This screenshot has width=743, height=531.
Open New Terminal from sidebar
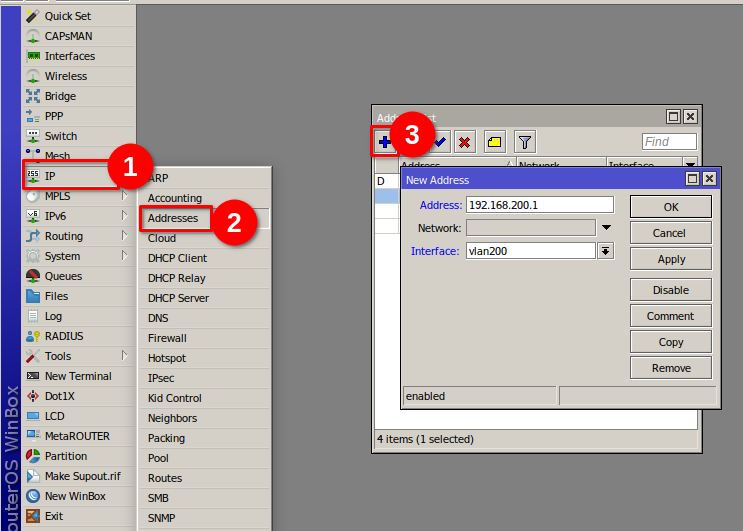pyautogui.click(x=78, y=376)
